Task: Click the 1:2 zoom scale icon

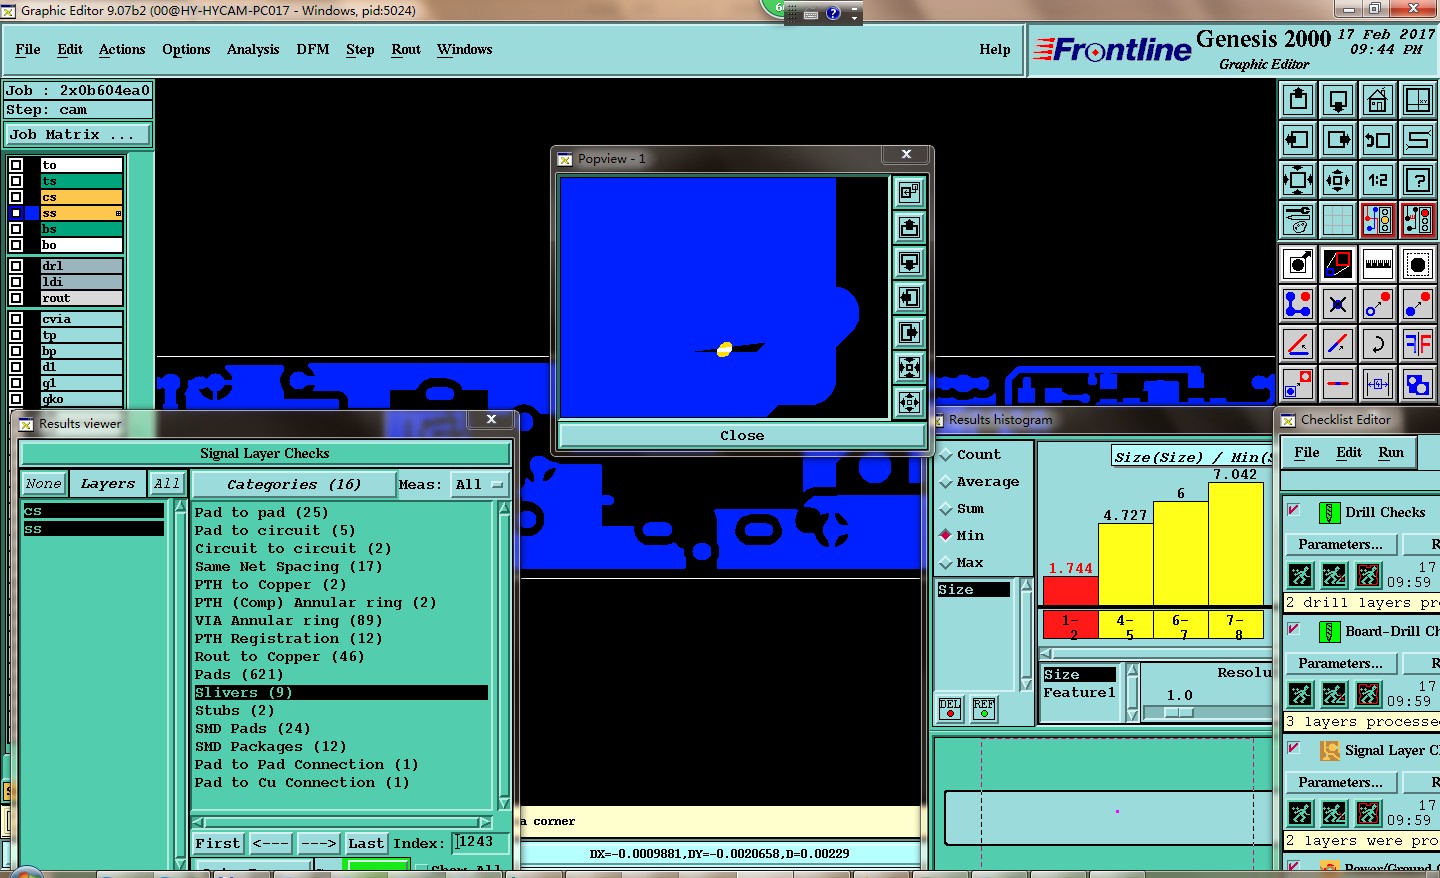Action: pos(1378,180)
